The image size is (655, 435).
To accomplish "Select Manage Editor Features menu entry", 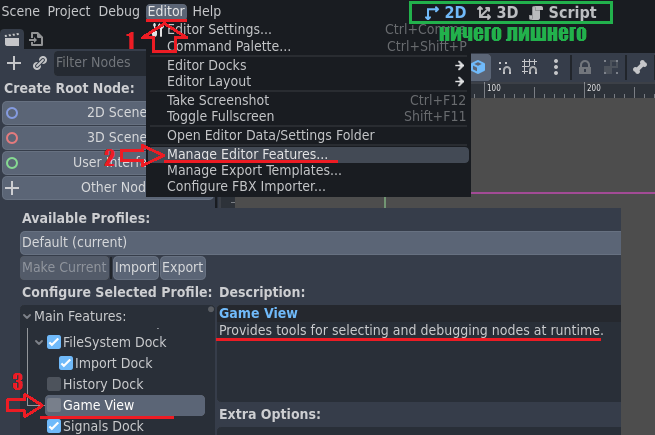I will (308, 154).
